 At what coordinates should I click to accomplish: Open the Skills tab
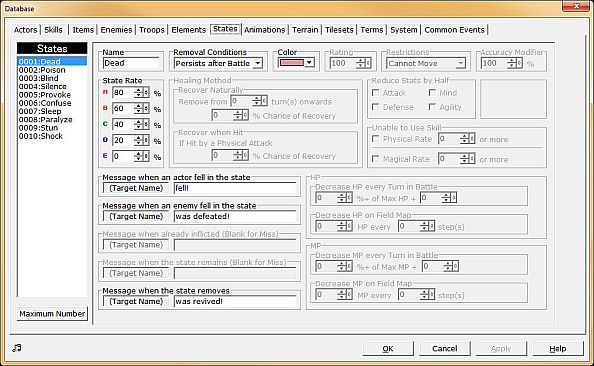[x=53, y=30]
